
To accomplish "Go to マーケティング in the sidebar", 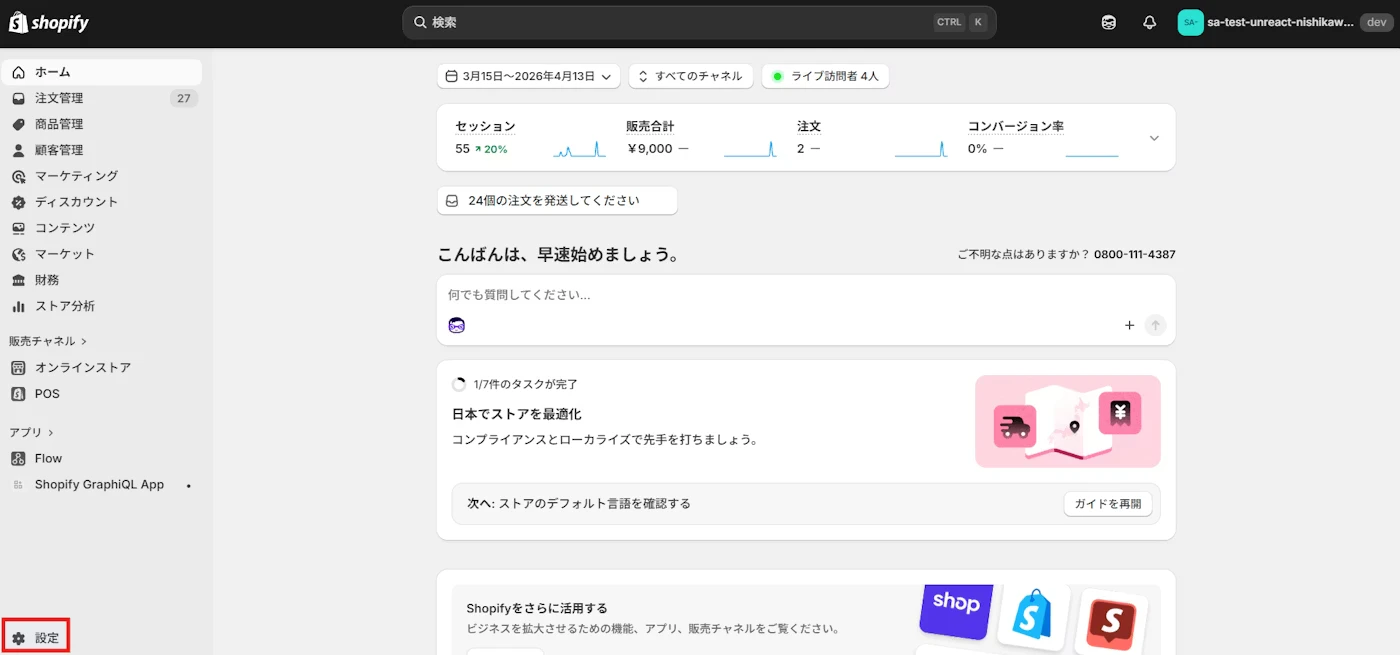I will point(102,176).
